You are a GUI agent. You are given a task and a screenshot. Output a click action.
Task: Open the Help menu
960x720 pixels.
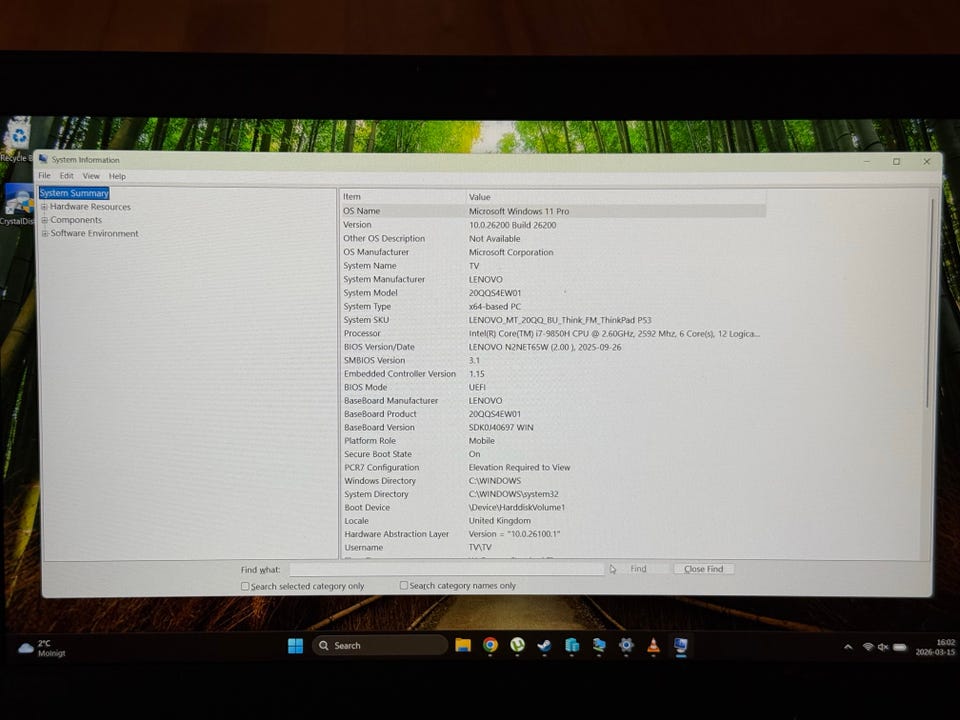click(x=118, y=176)
